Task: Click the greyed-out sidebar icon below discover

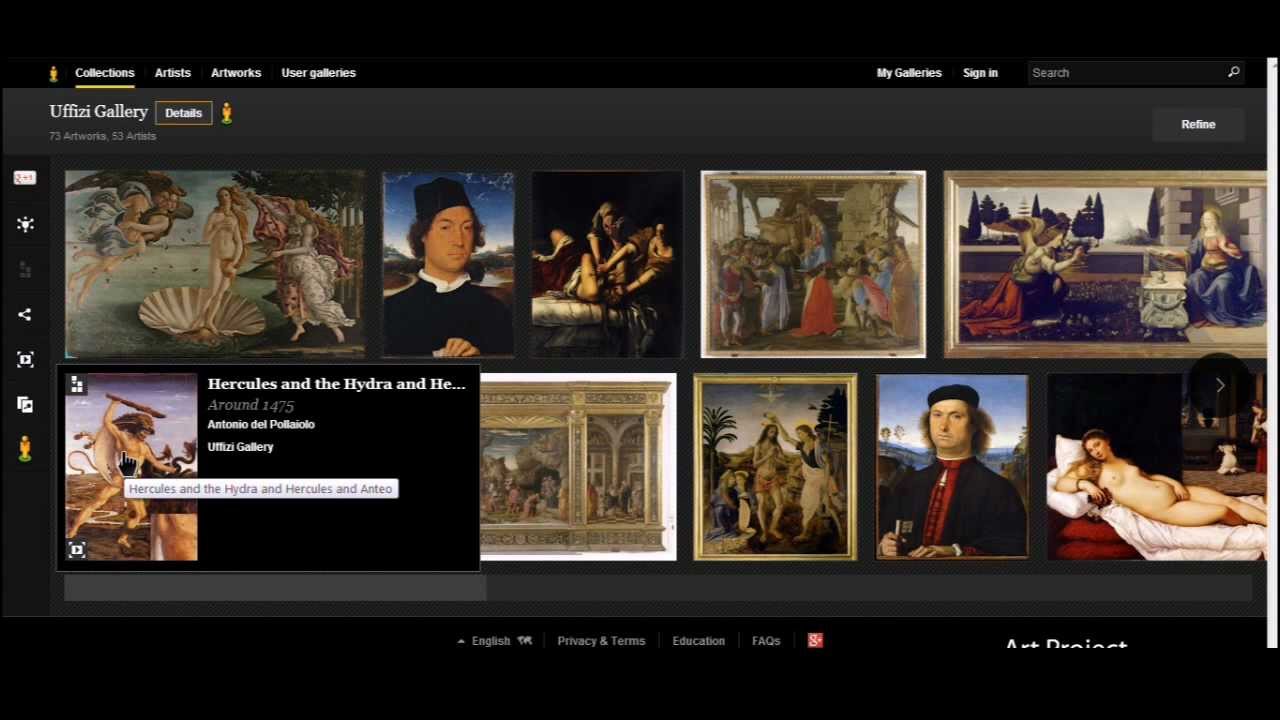Action: [x=25, y=269]
